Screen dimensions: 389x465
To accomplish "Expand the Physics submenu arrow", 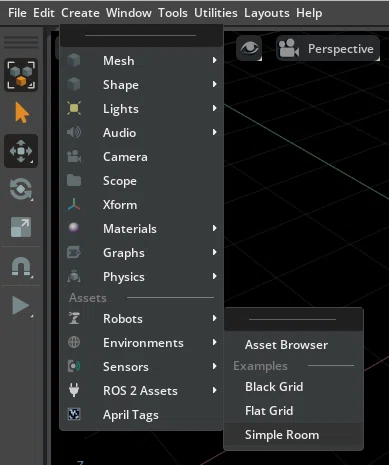I will (215, 276).
